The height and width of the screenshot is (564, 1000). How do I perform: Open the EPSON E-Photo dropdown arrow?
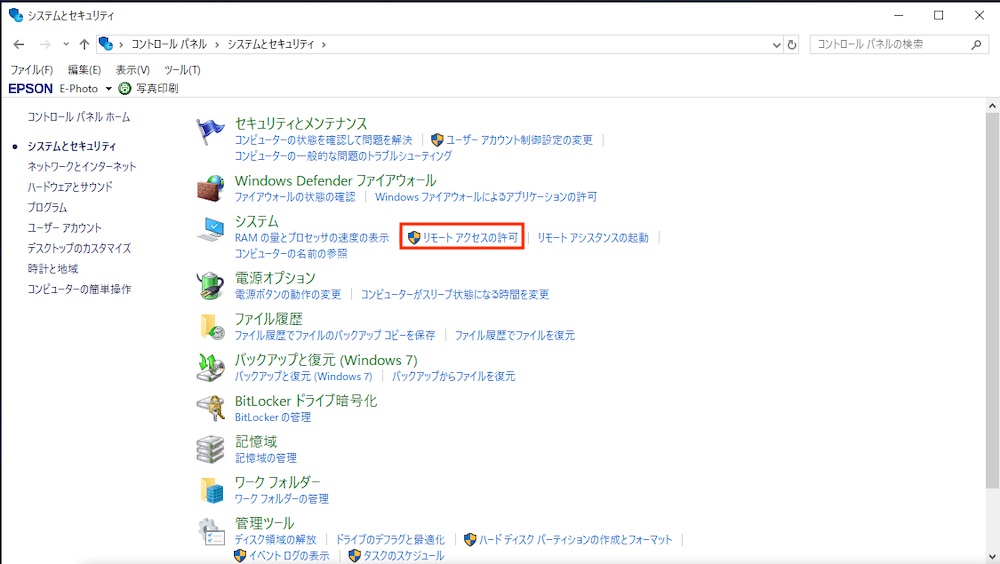point(108,89)
